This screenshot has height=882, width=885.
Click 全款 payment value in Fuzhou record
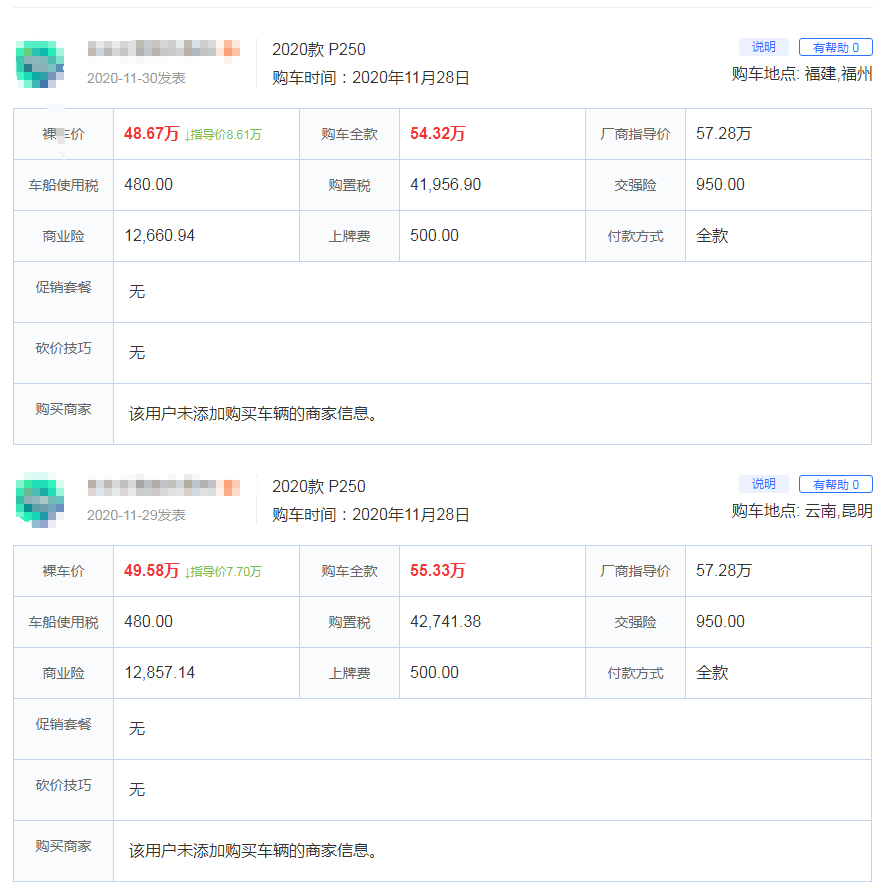(712, 236)
